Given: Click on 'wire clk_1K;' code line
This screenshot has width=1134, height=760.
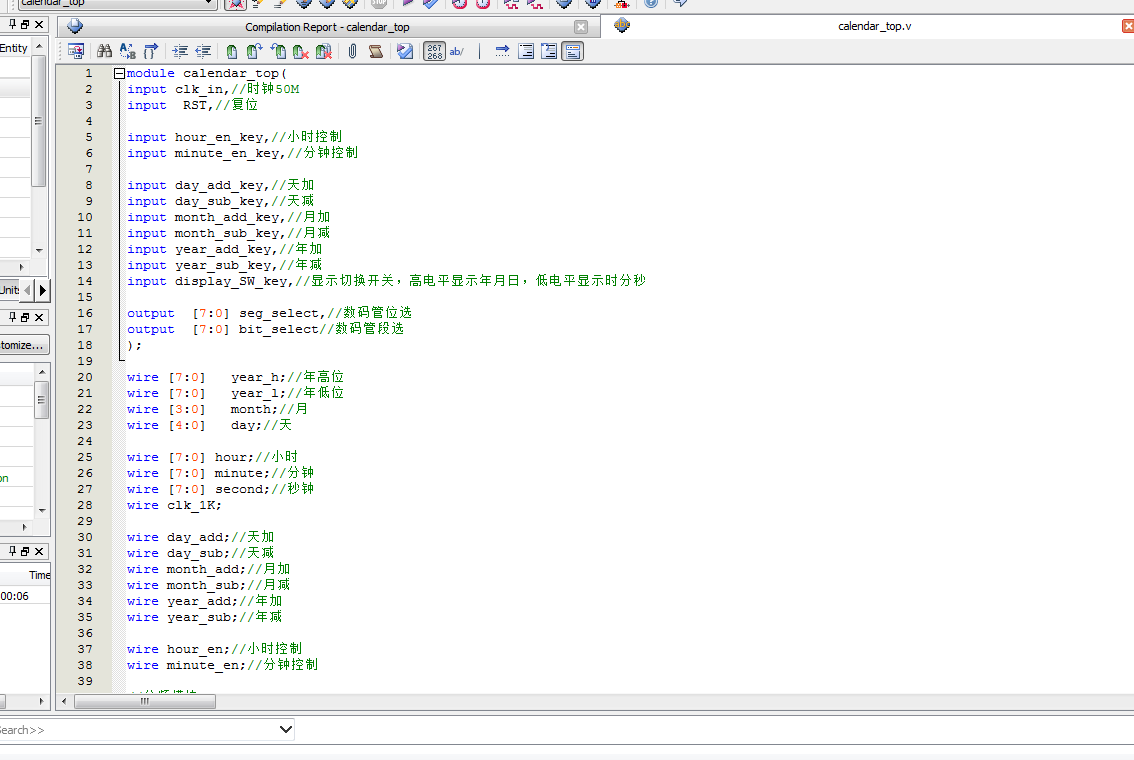Looking at the screenshot, I should point(174,505).
